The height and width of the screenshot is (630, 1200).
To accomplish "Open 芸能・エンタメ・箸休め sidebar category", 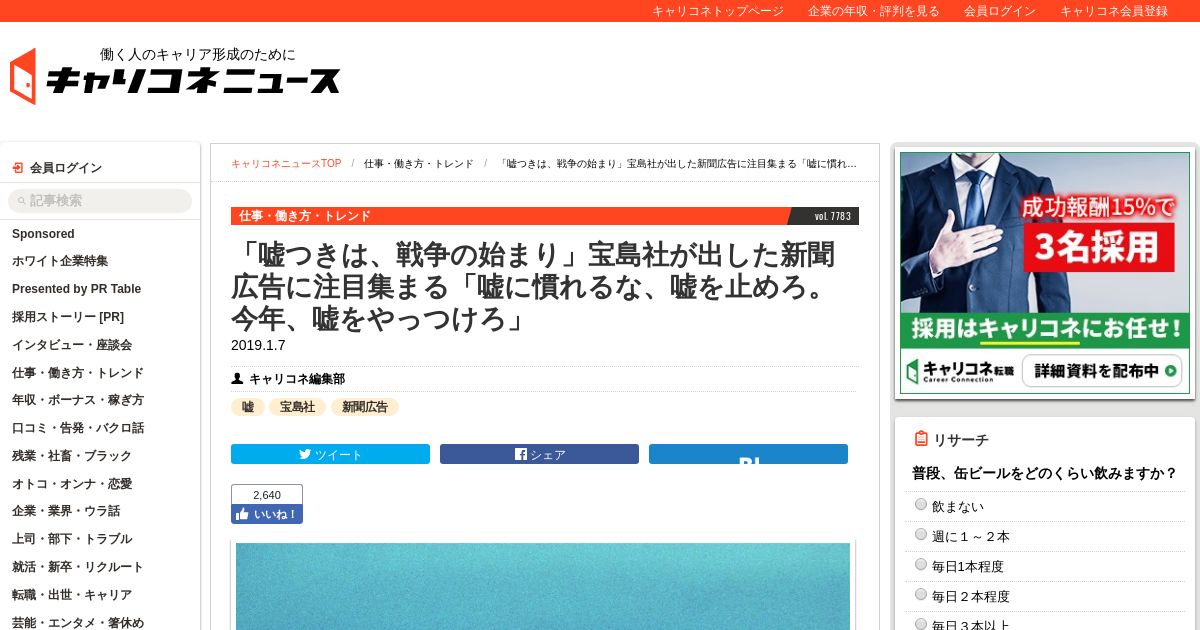I will point(78,623).
